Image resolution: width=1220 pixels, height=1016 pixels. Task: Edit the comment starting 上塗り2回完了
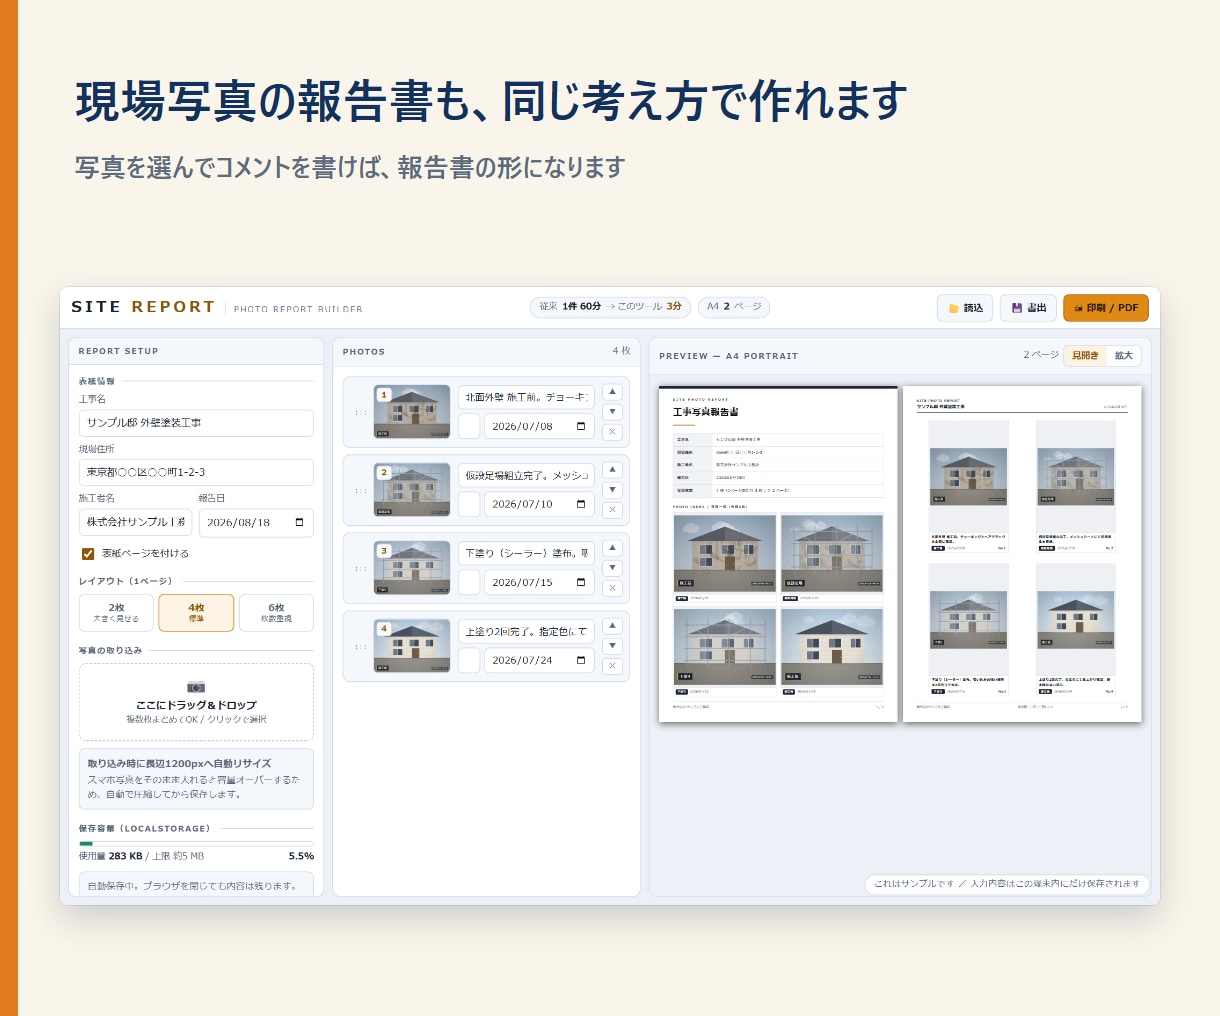click(x=526, y=631)
